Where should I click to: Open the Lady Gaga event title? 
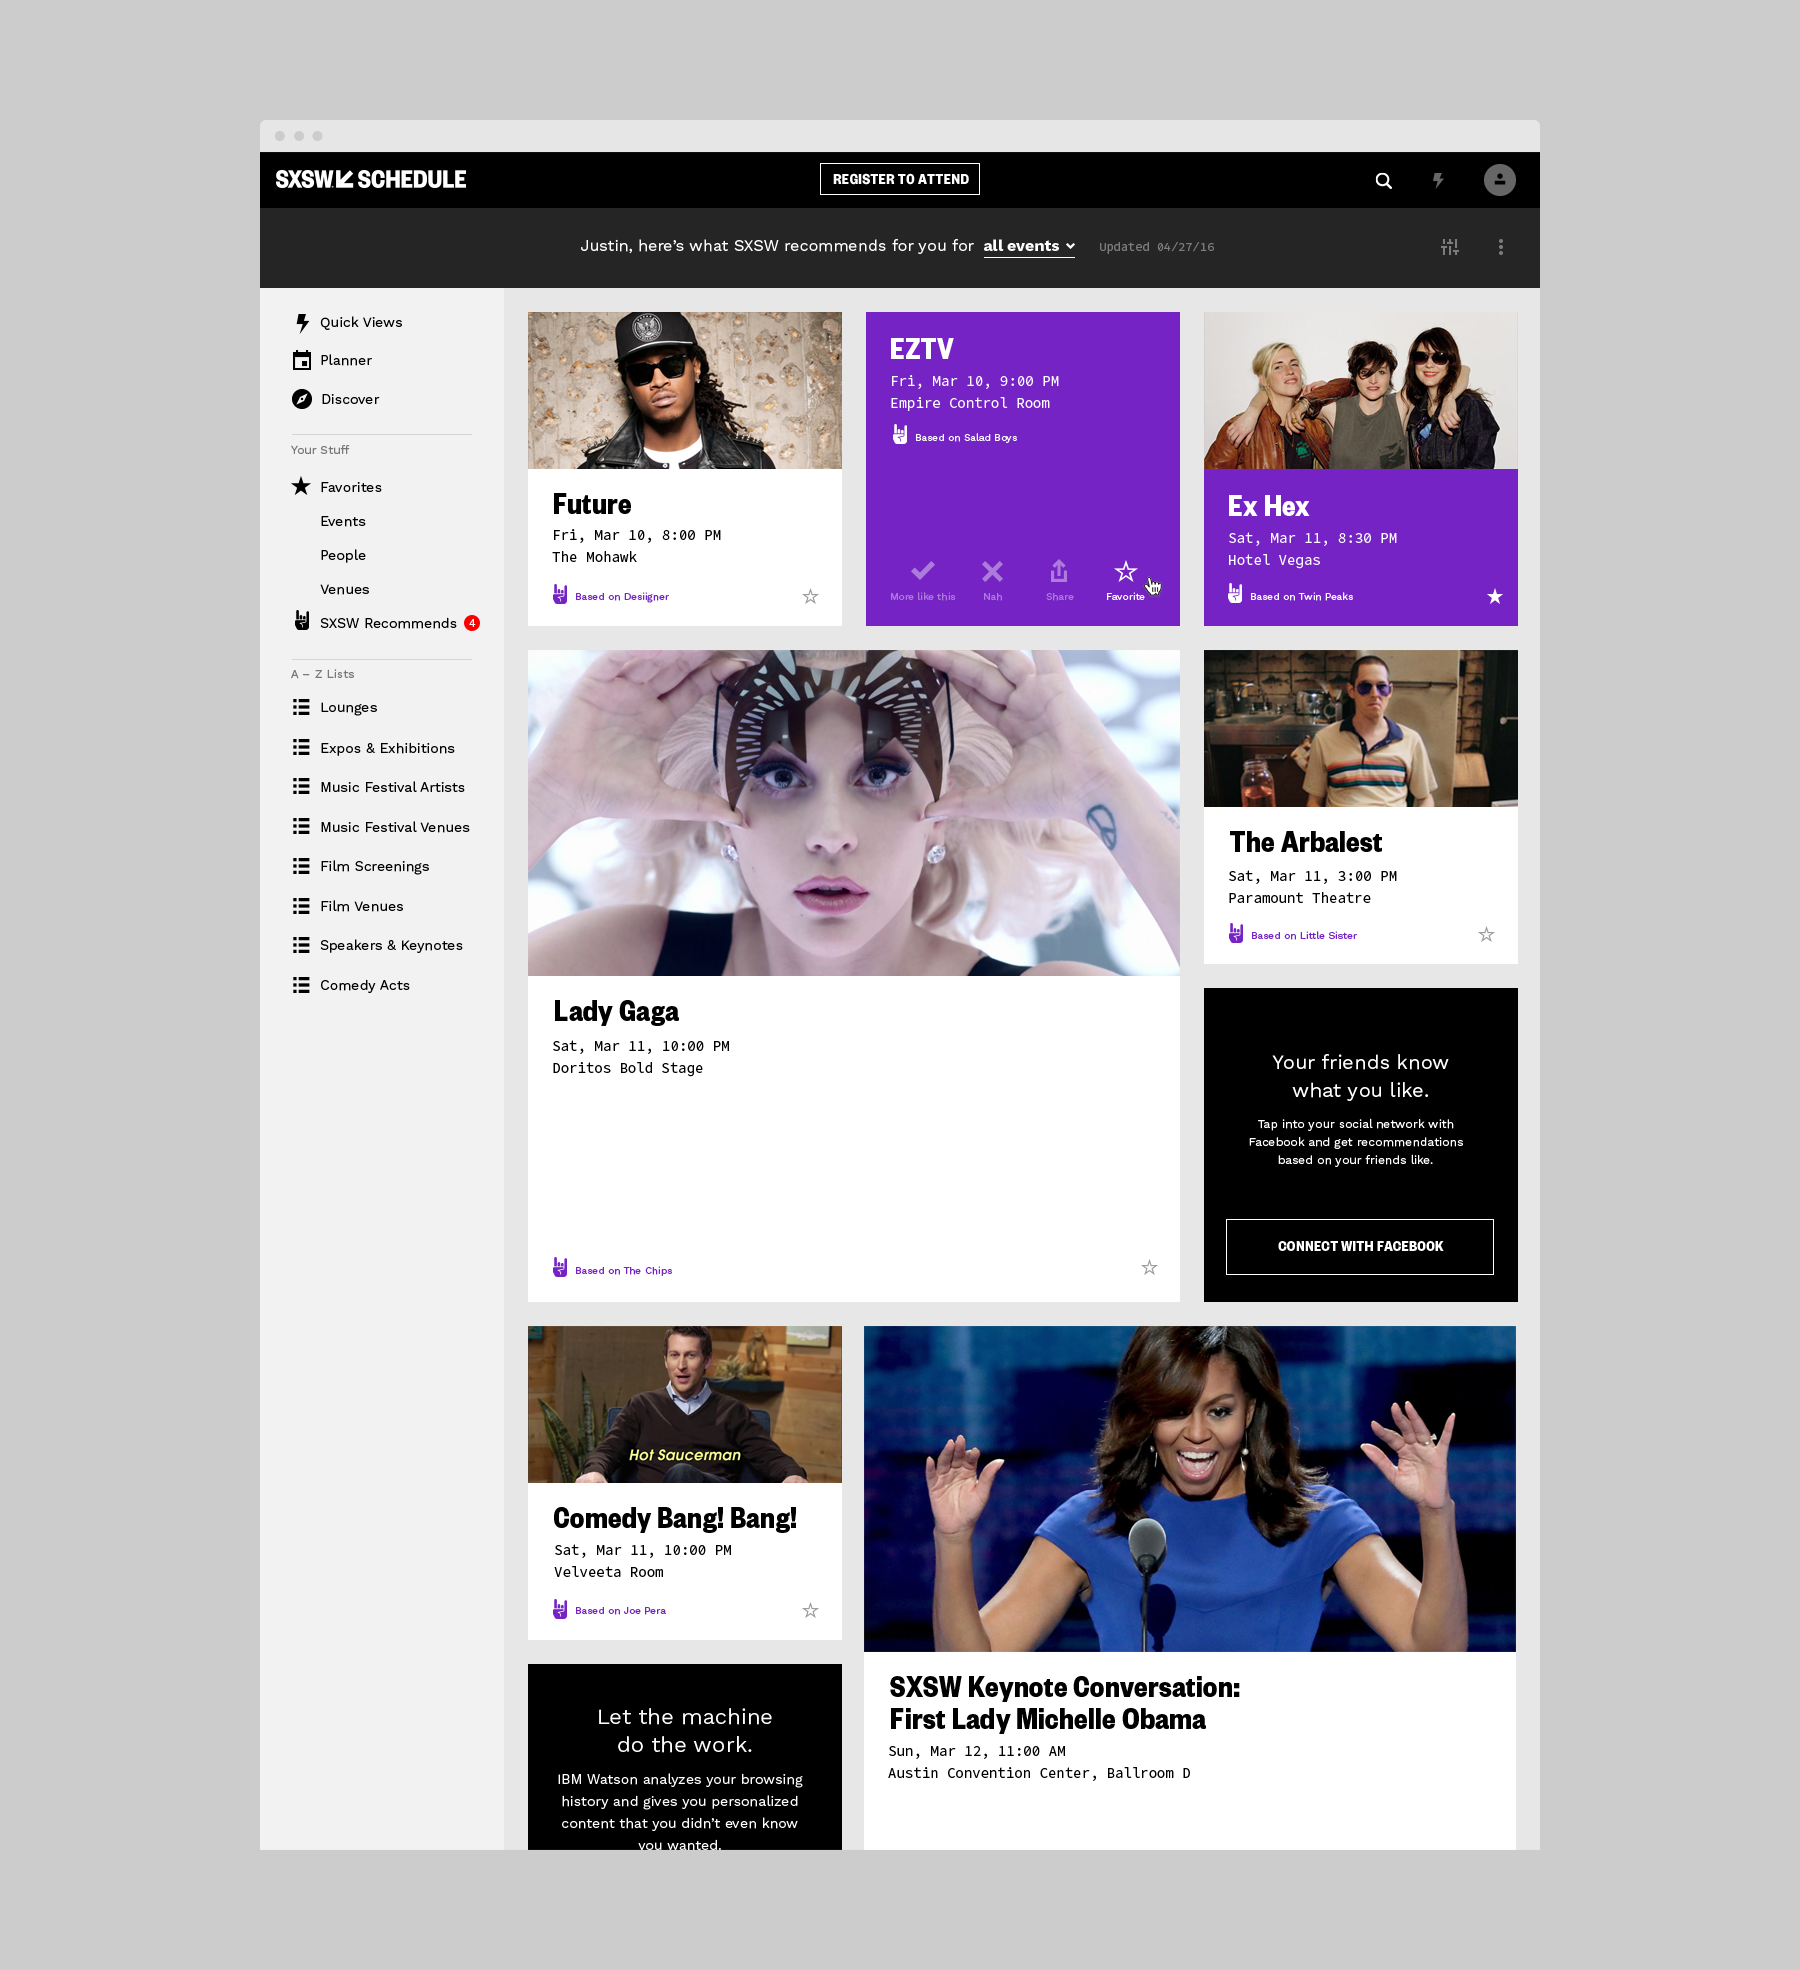point(616,1012)
